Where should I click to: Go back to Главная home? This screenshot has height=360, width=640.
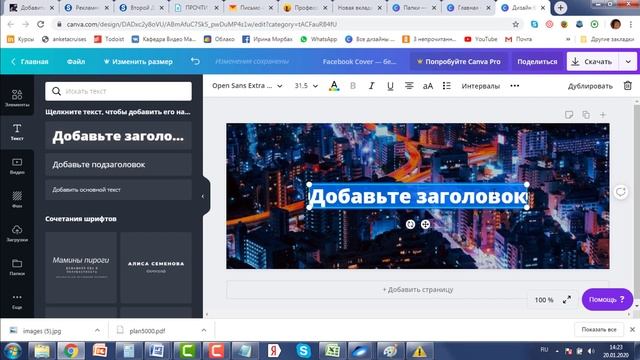[x=29, y=62]
